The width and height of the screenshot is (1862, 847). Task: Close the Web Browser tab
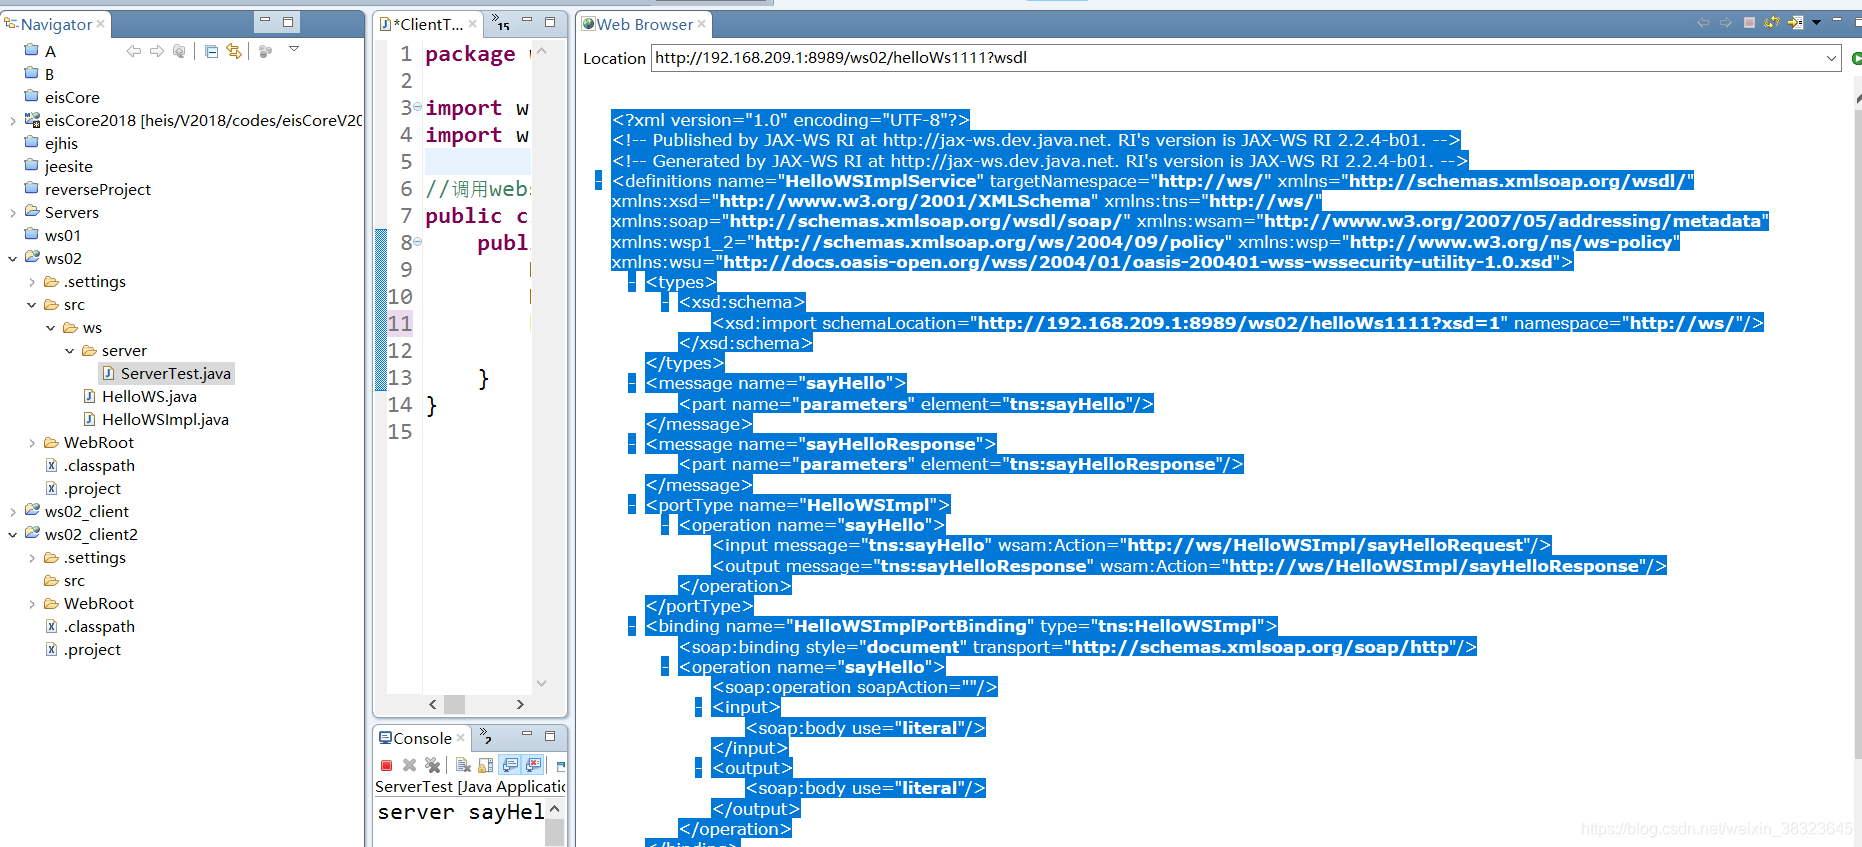(x=701, y=24)
